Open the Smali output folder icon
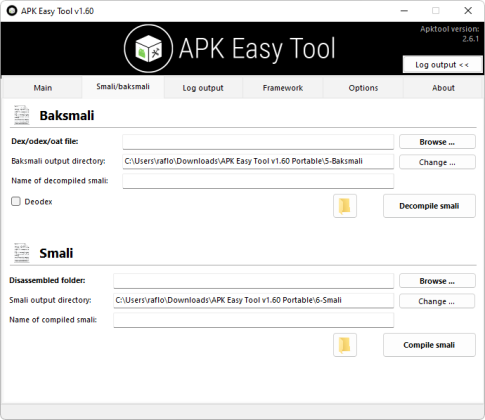The image size is (485, 420). point(345,345)
